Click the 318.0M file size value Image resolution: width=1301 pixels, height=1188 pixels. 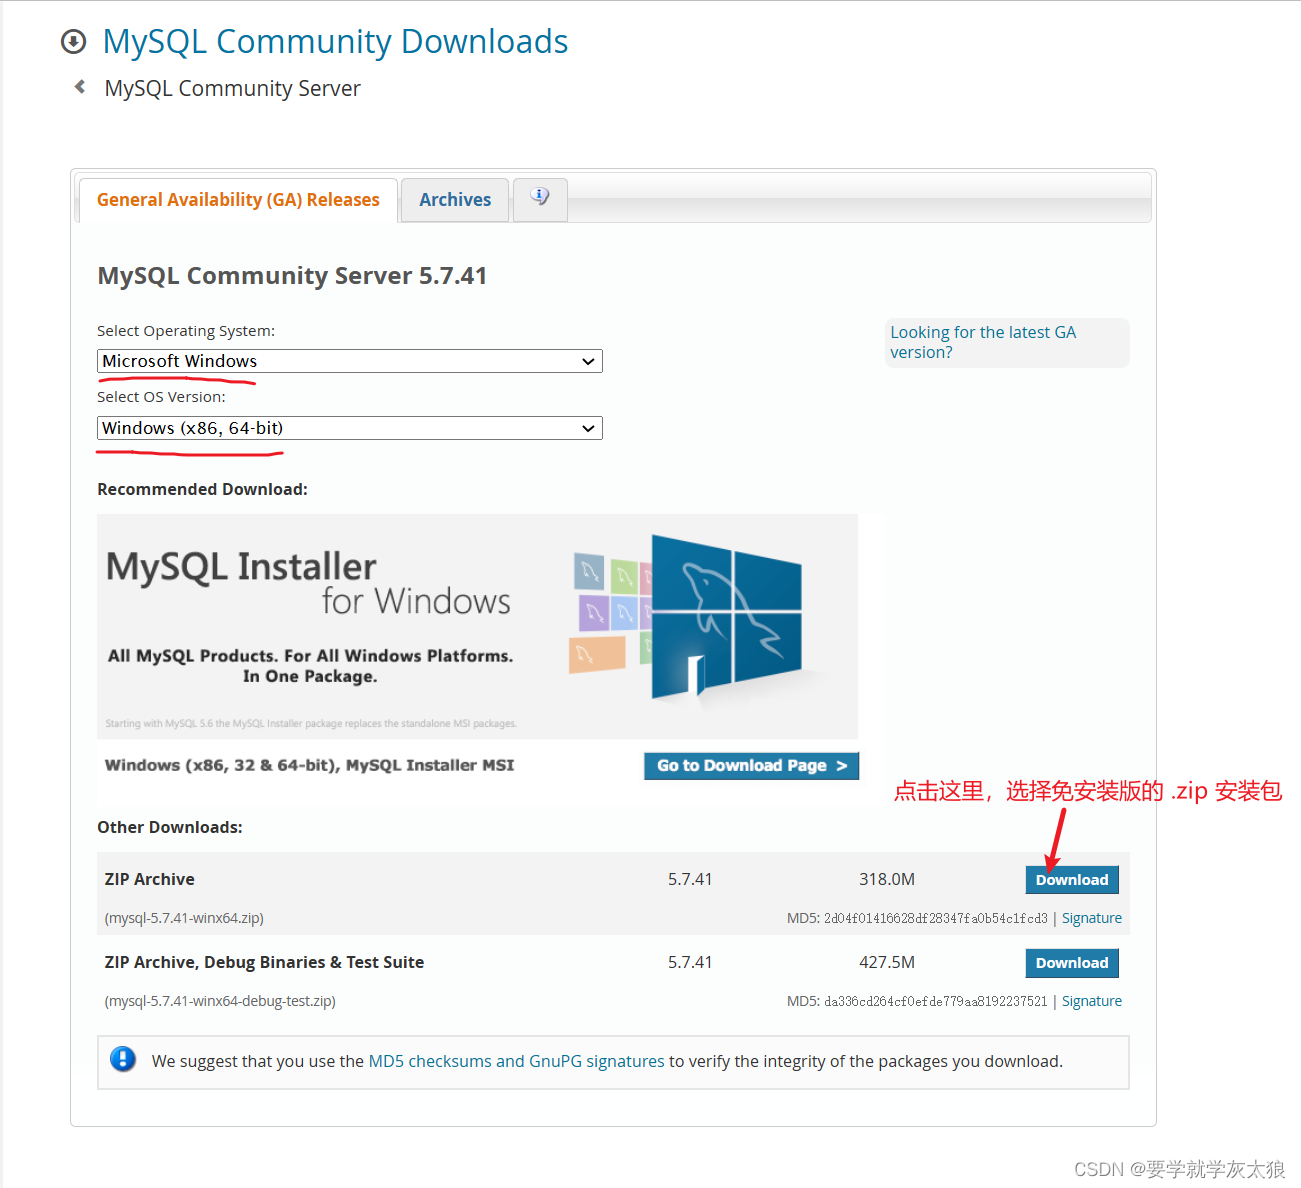coord(887,879)
